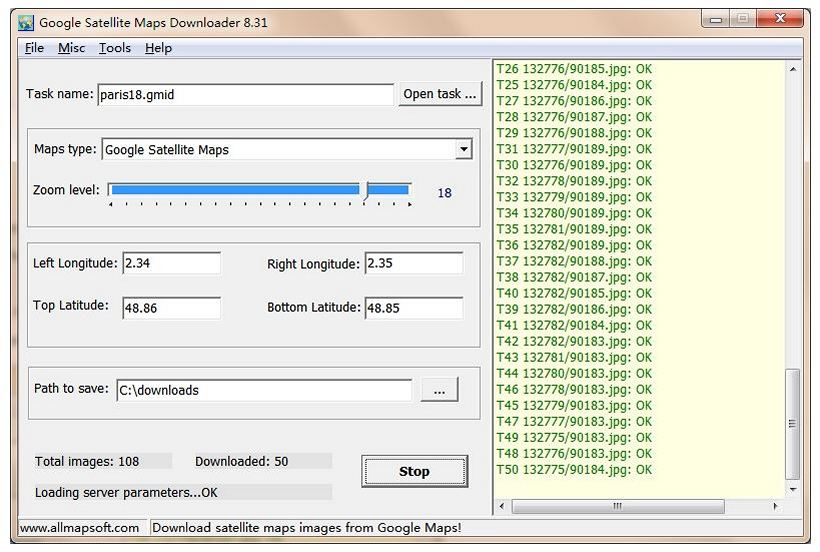
Task: Click log line T39 132782/90186.jpg: OK
Action: pyautogui.click(x=574, y=309)
